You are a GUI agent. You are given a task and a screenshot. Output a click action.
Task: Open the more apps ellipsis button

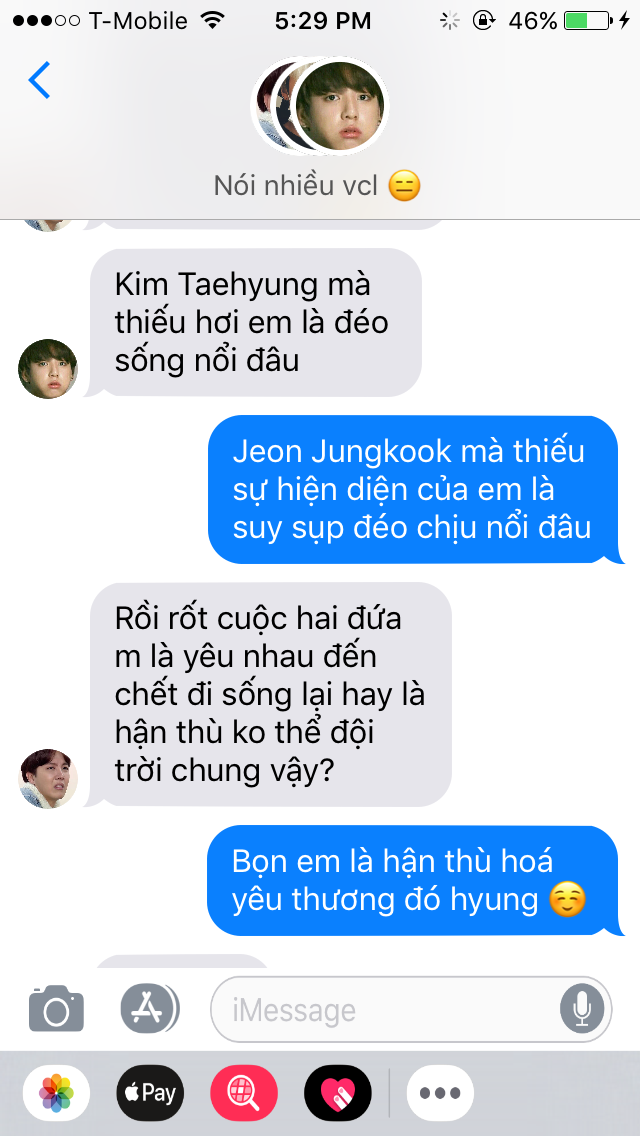coord(440,1093)
